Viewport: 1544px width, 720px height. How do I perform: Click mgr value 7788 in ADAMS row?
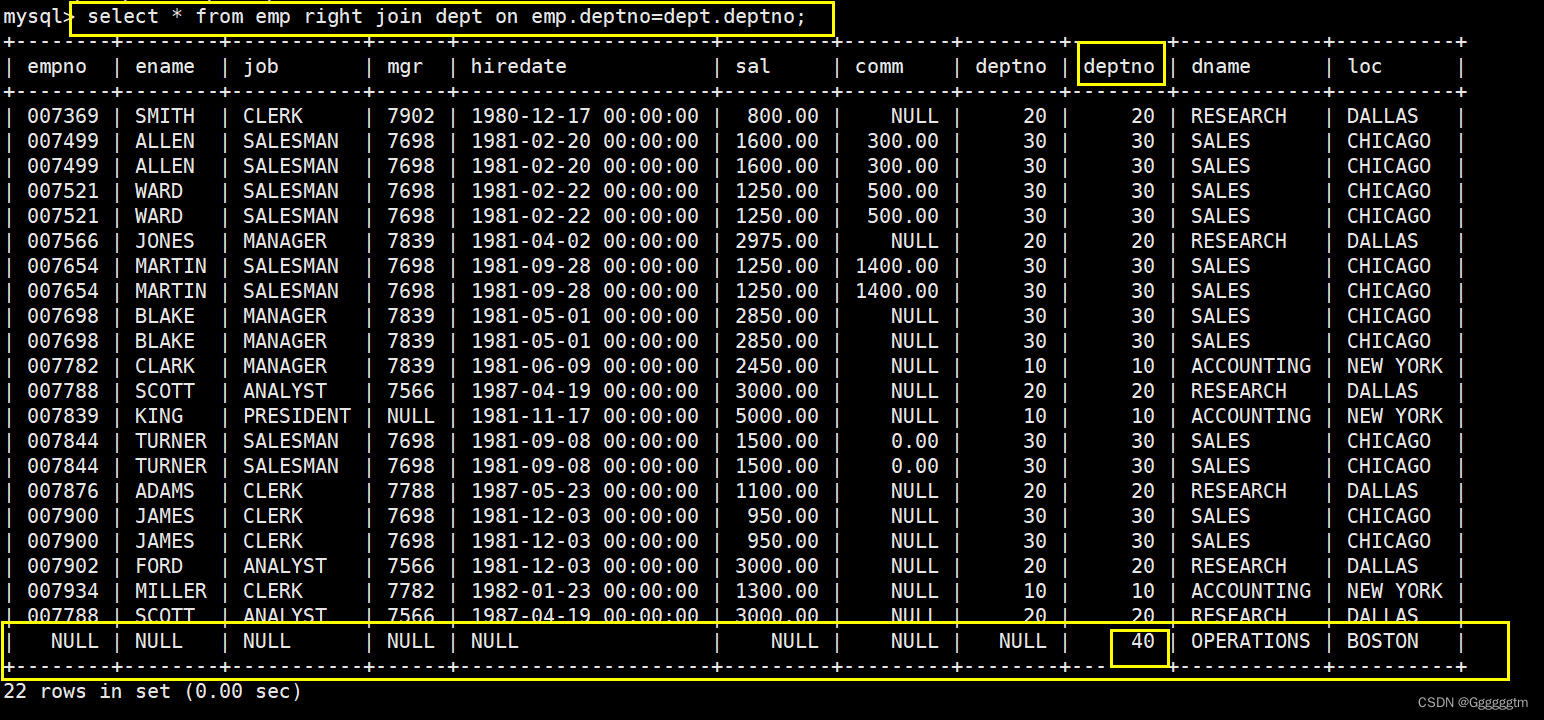[411, 491]
